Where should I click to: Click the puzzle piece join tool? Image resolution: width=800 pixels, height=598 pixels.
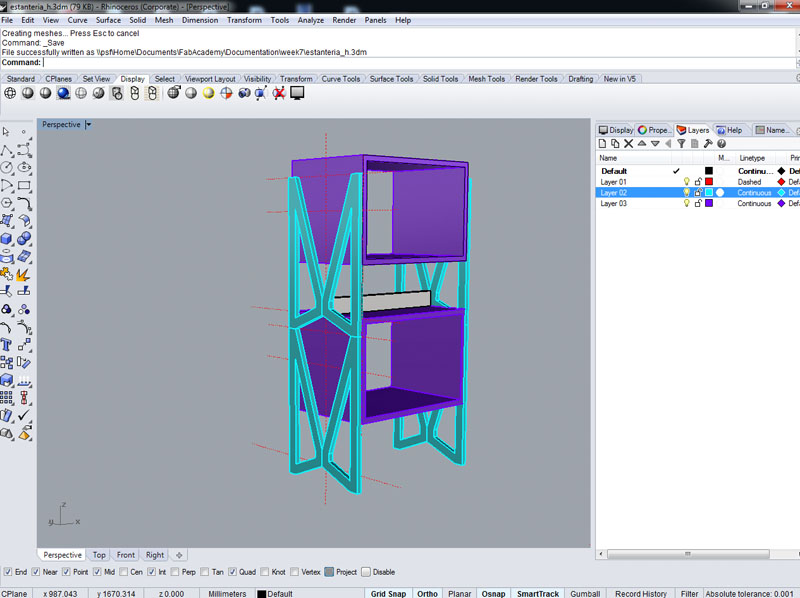pyautogui.click(x=7, y=274)
